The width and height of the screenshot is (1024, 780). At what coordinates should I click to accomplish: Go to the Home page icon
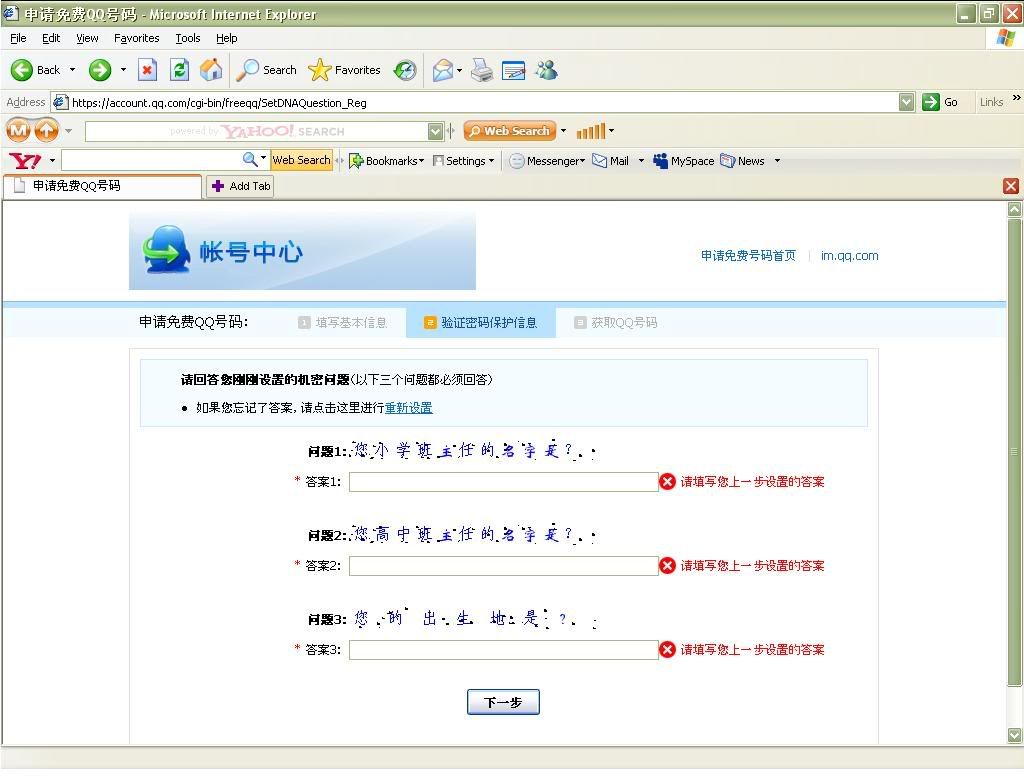(x=211, y=70)
